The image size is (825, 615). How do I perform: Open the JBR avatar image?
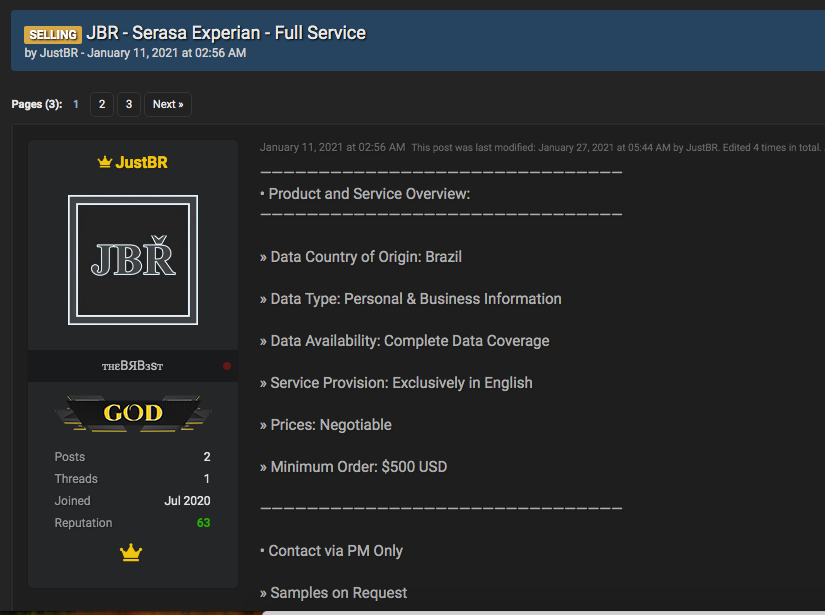[133, 260]
